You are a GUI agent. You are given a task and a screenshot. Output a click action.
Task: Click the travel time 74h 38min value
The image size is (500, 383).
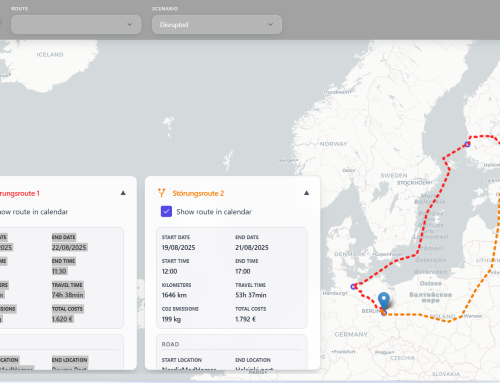pos(68,295)
